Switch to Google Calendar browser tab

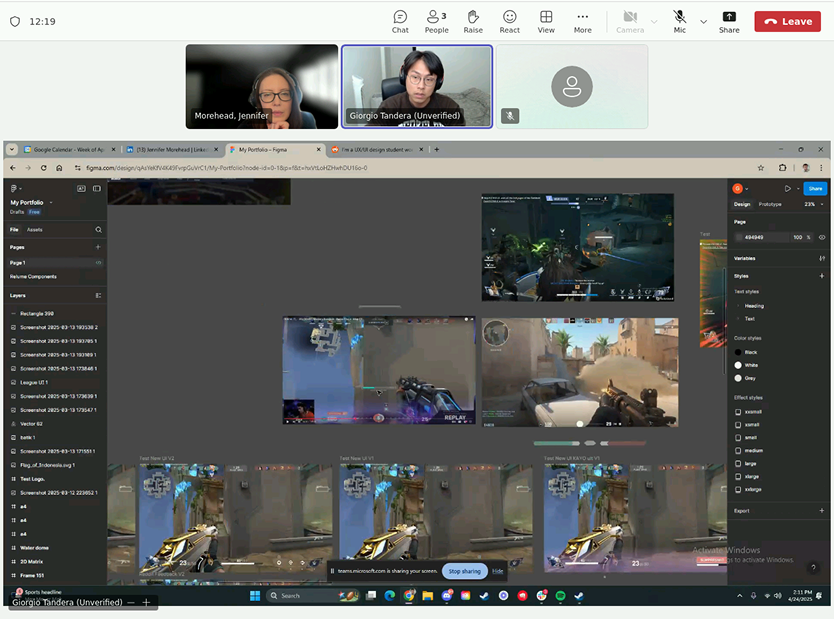click(x=69, y=149)
